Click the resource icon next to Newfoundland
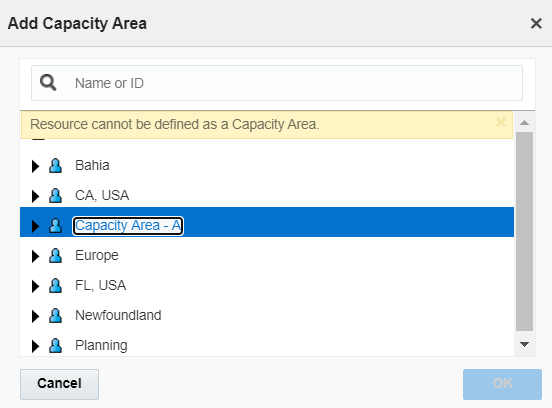Screen dimensions: 552x408 (55, 315)
